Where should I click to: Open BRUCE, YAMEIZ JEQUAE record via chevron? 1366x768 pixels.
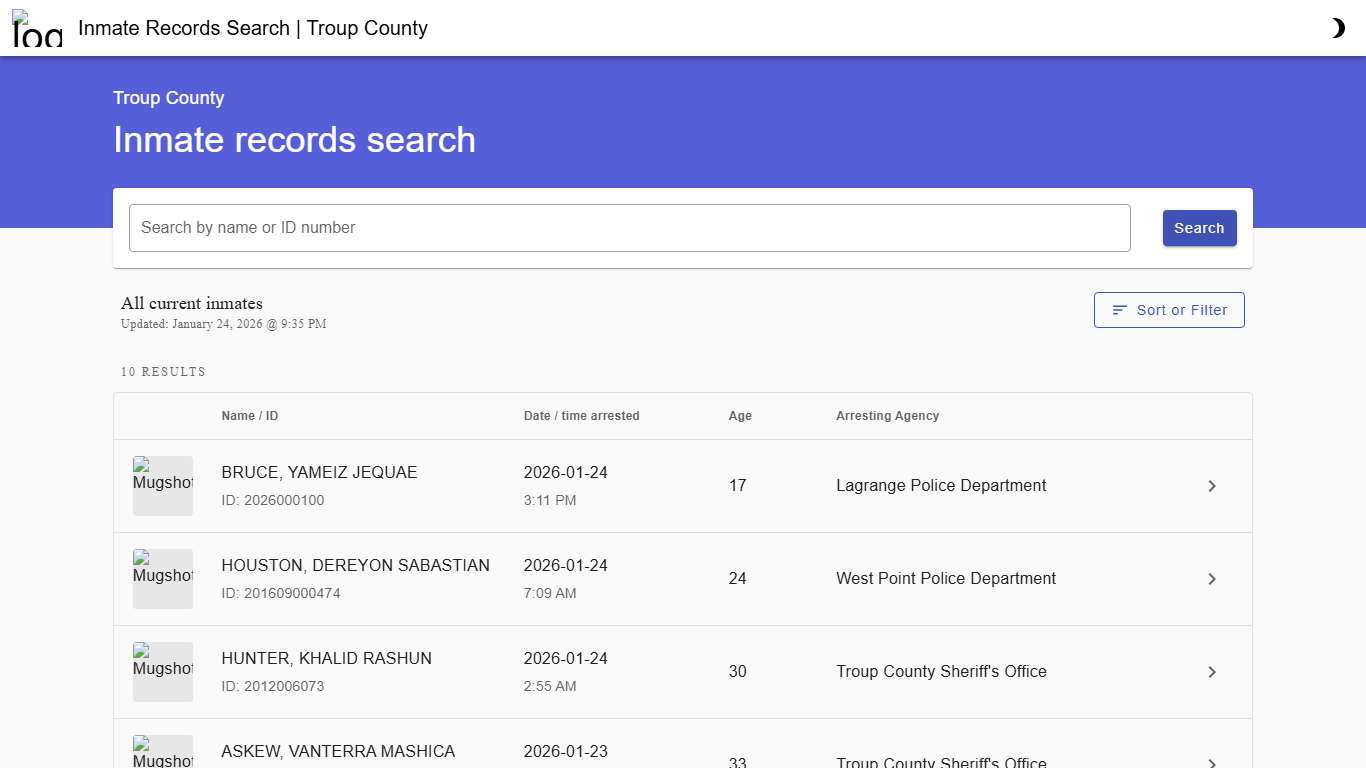[1212, 486]
